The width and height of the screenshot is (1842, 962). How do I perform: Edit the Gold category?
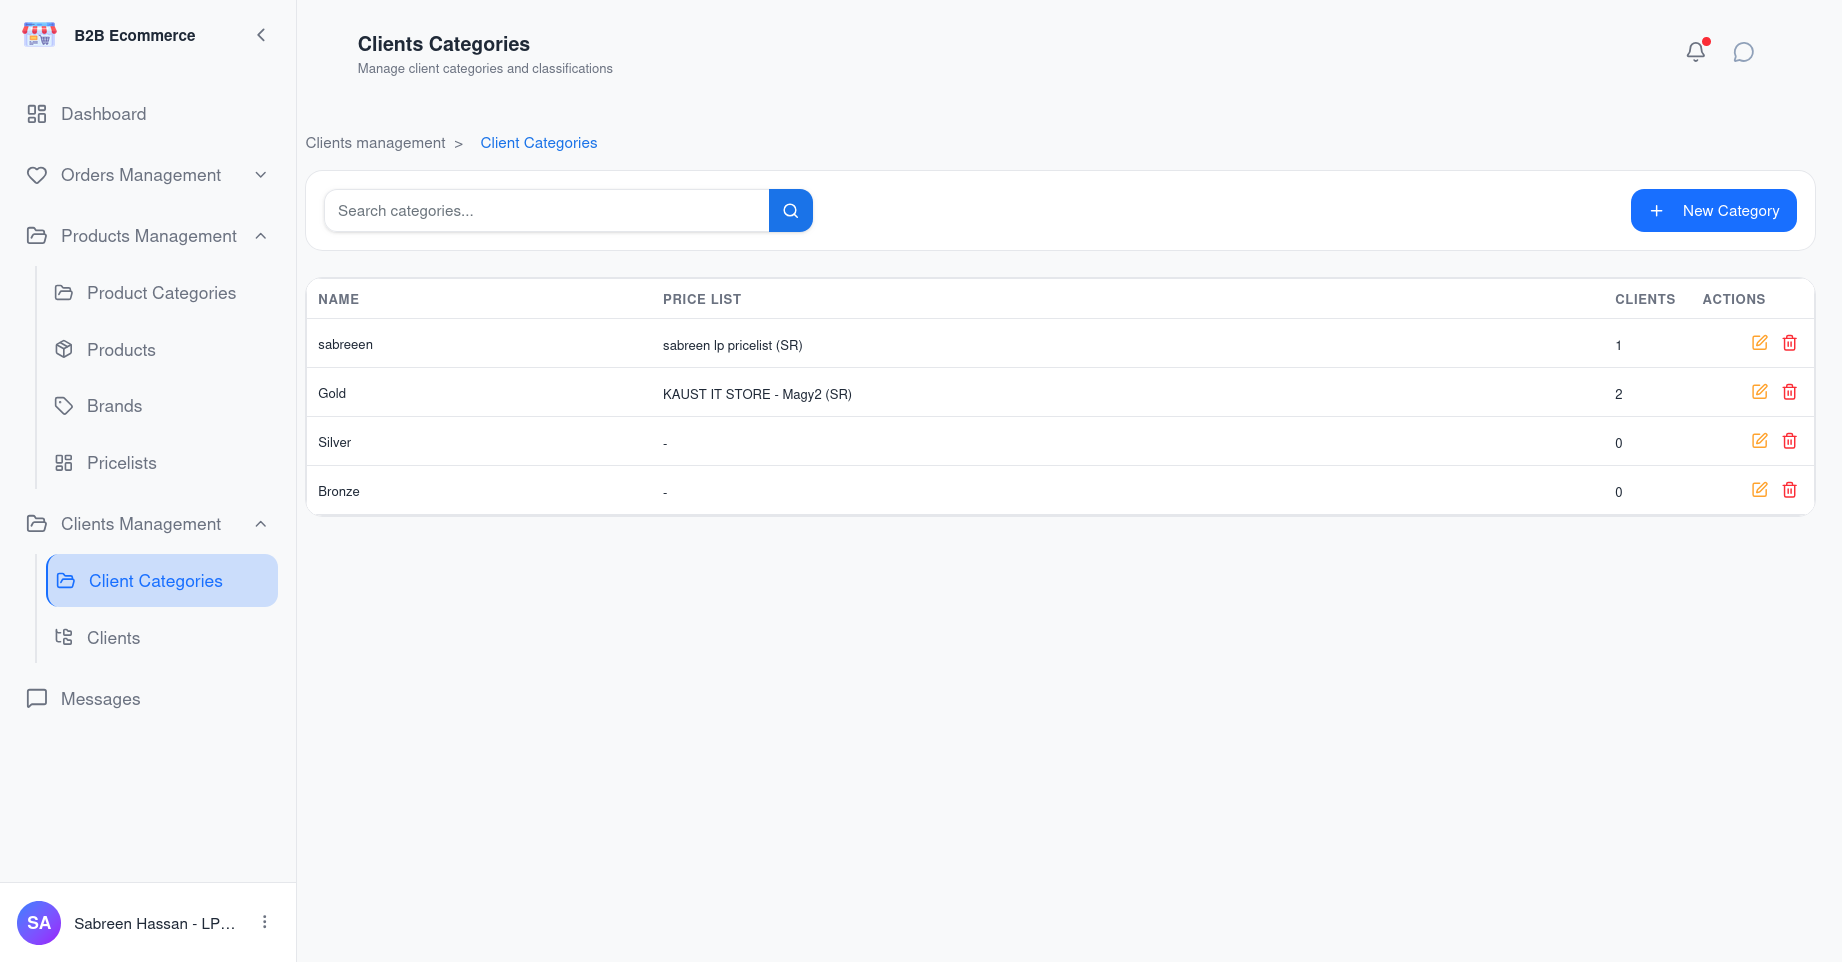tap(1760, 392)
